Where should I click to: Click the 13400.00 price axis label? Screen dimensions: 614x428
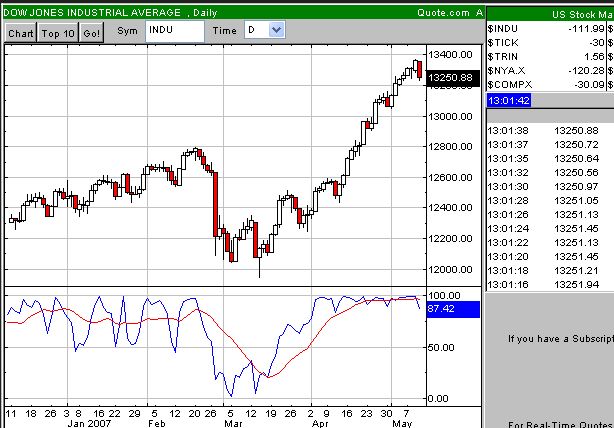pos(451,54)
